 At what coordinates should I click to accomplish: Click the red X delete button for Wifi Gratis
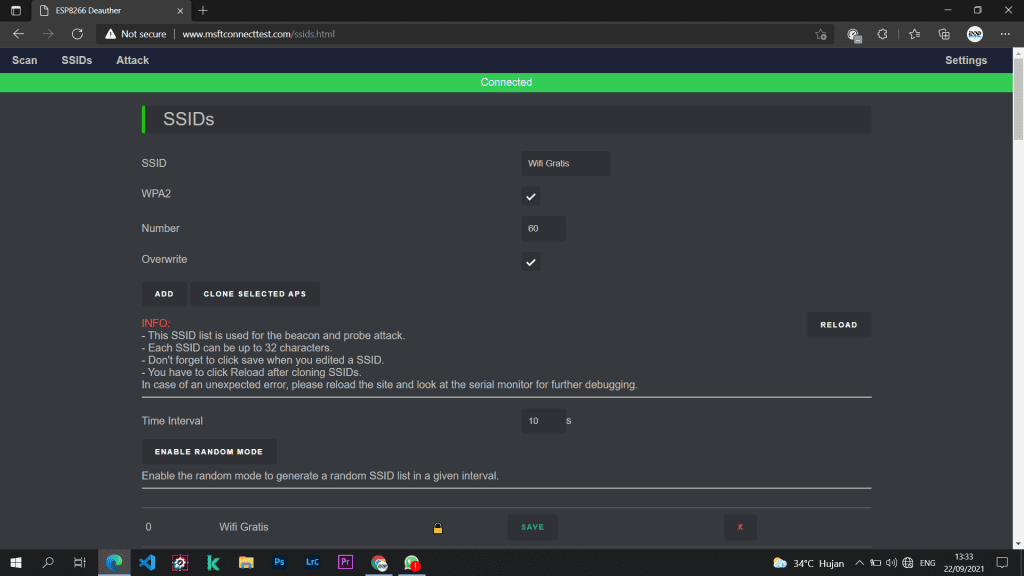tap(740, 527)
